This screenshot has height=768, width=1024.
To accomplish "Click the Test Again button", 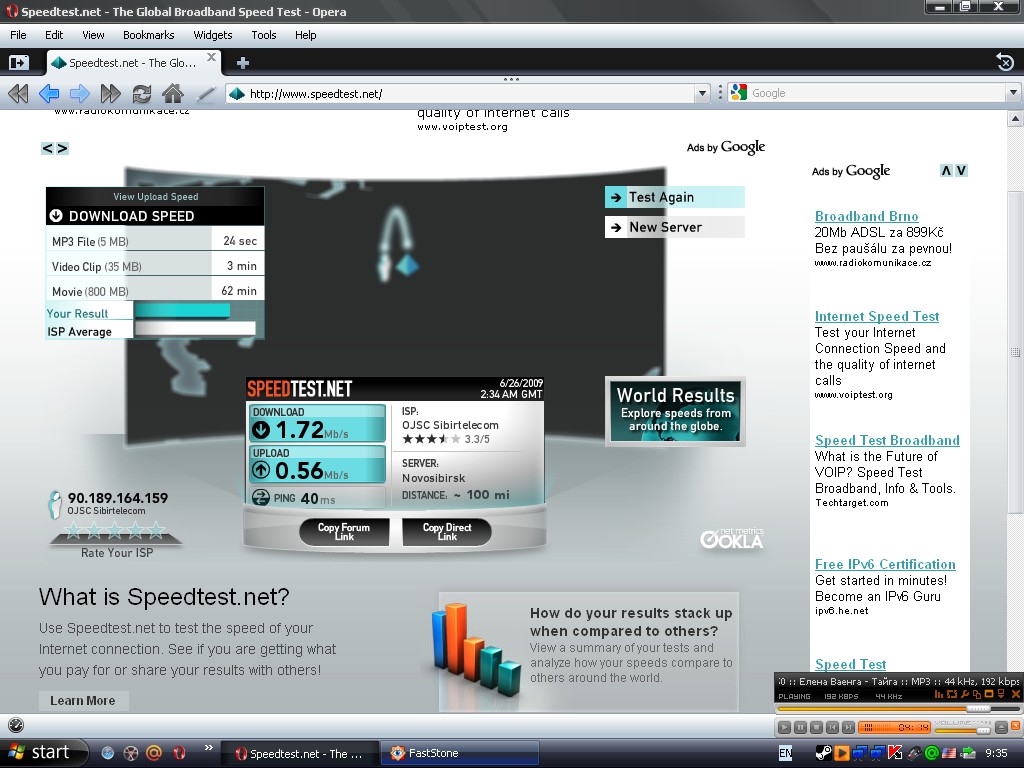I will [x=675, y=197].
